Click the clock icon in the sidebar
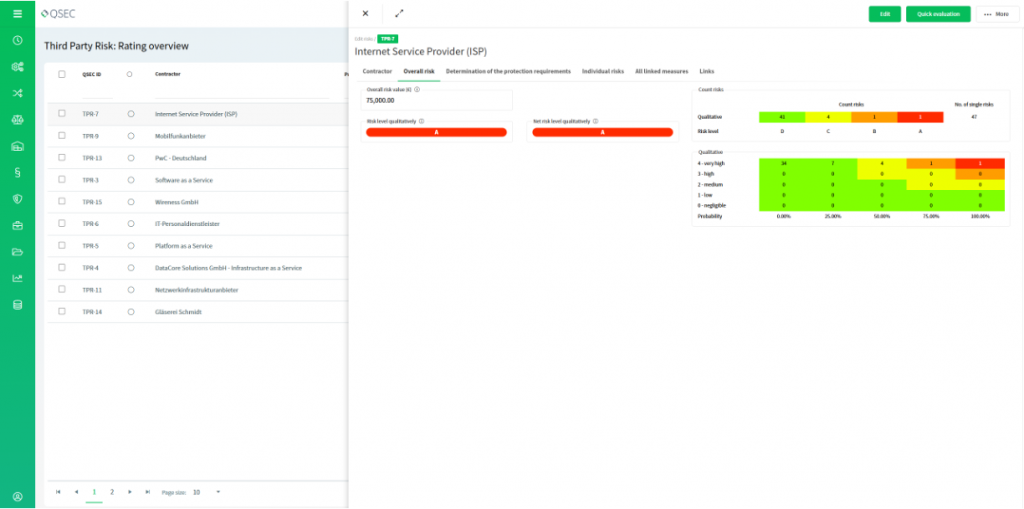The image size is (1024, 509). (x=17, y=41)
